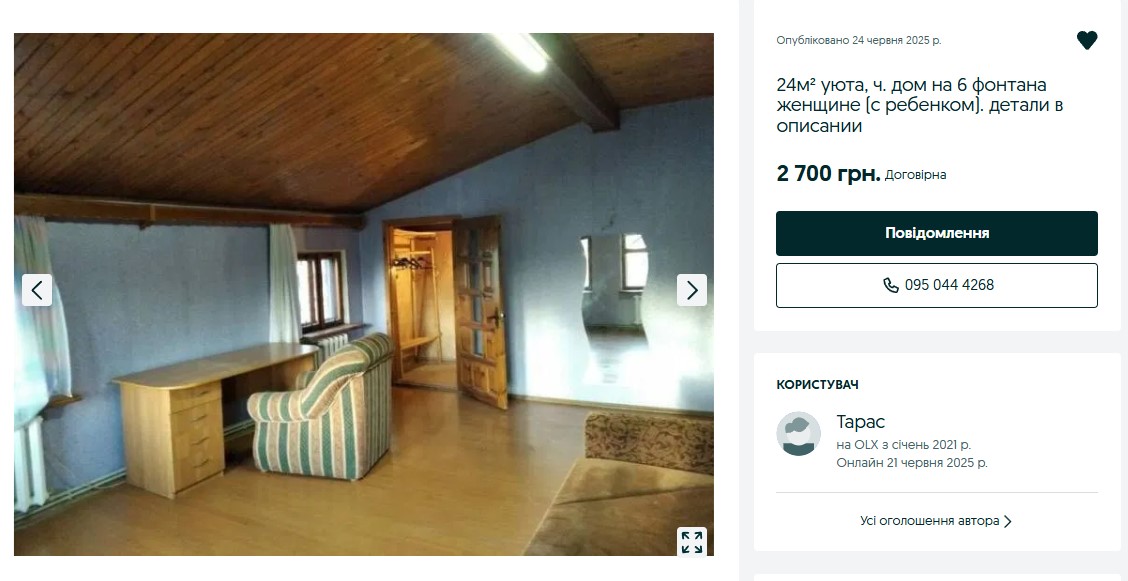Open photo in fullscreen via expand icon
The image size is (1128, 581).
point(691,541)
